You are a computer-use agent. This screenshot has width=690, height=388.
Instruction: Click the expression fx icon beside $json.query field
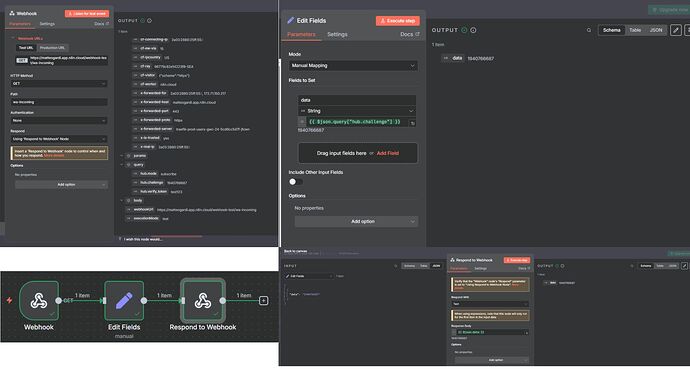[x=302, y=122]
